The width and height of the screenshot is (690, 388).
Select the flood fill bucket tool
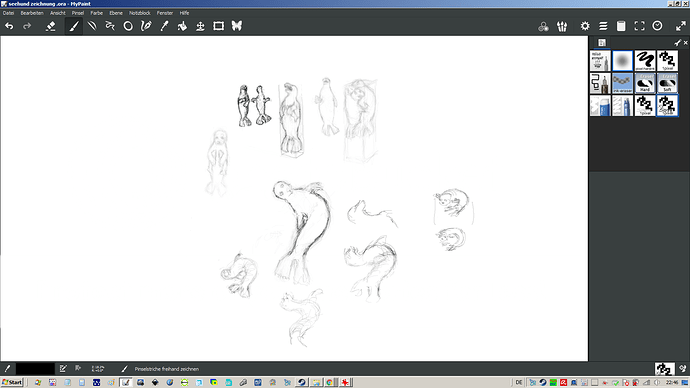pyautogui.click(x=182, y=26)
